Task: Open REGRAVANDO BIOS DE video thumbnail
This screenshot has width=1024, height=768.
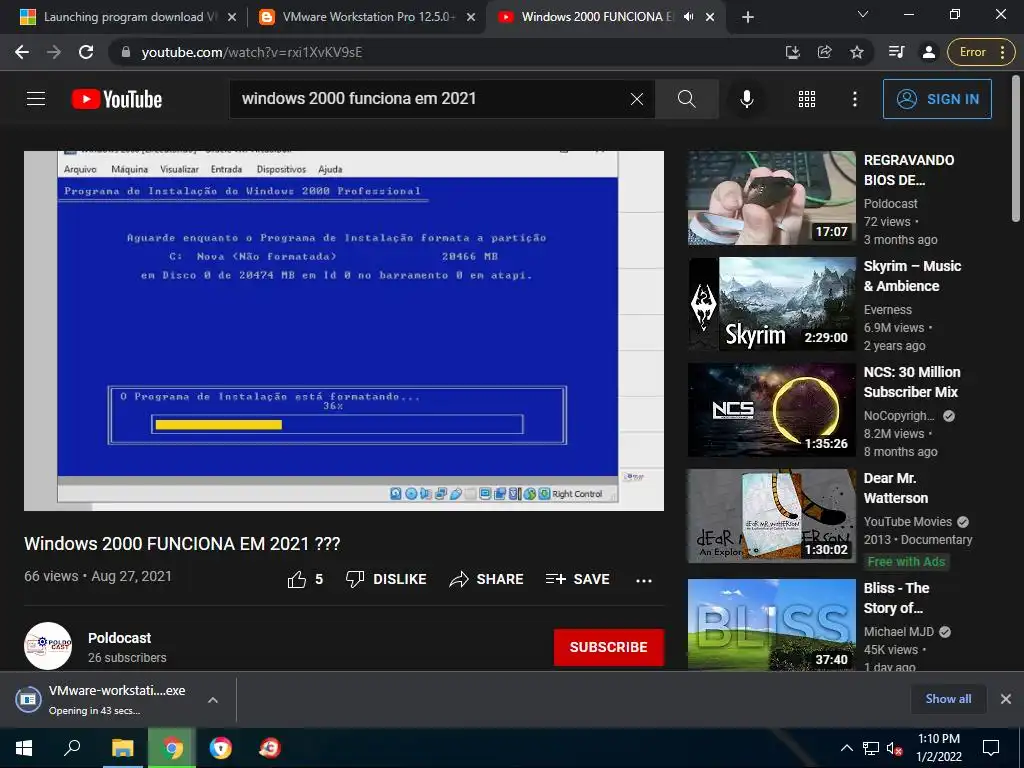Action: pos(772,198)
